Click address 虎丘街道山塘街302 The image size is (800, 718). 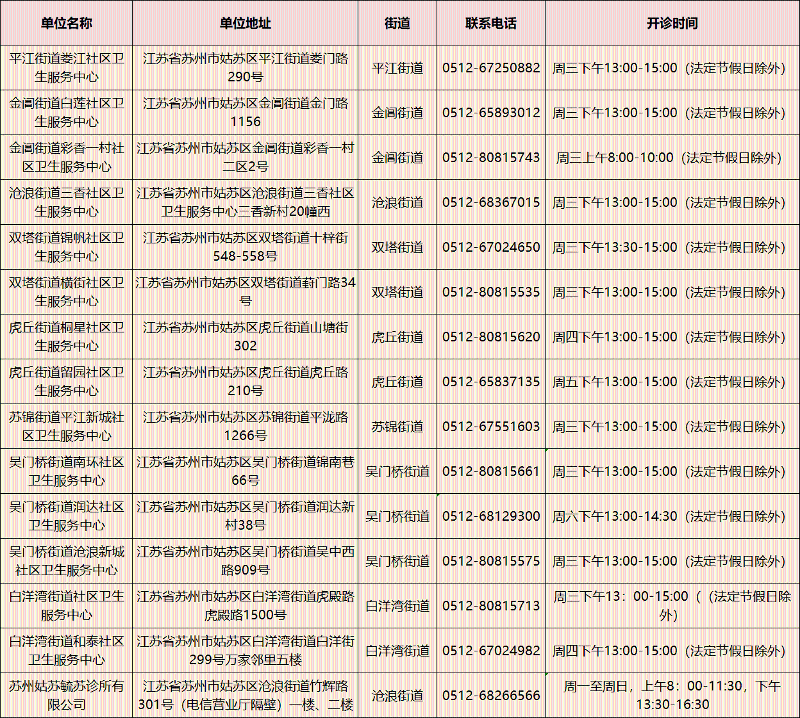pos(245,337)
